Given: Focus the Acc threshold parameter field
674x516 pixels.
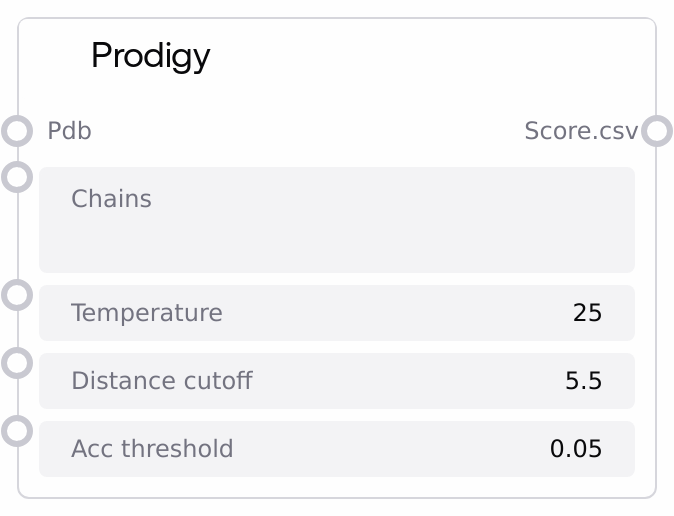Looking at the screenshot, I should tap(336, 449).
